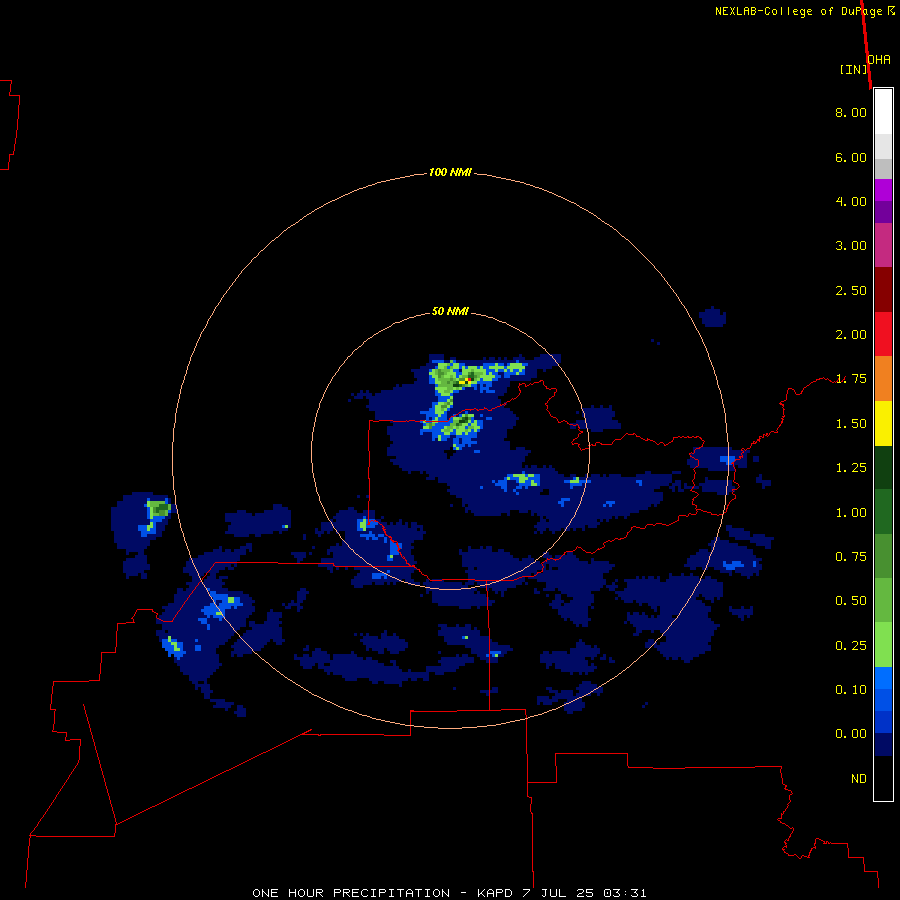Image resolution: width=900 pixels, height=900 pixels.
Task: Click the 6.00 legend value
Action: pos(851,157)
